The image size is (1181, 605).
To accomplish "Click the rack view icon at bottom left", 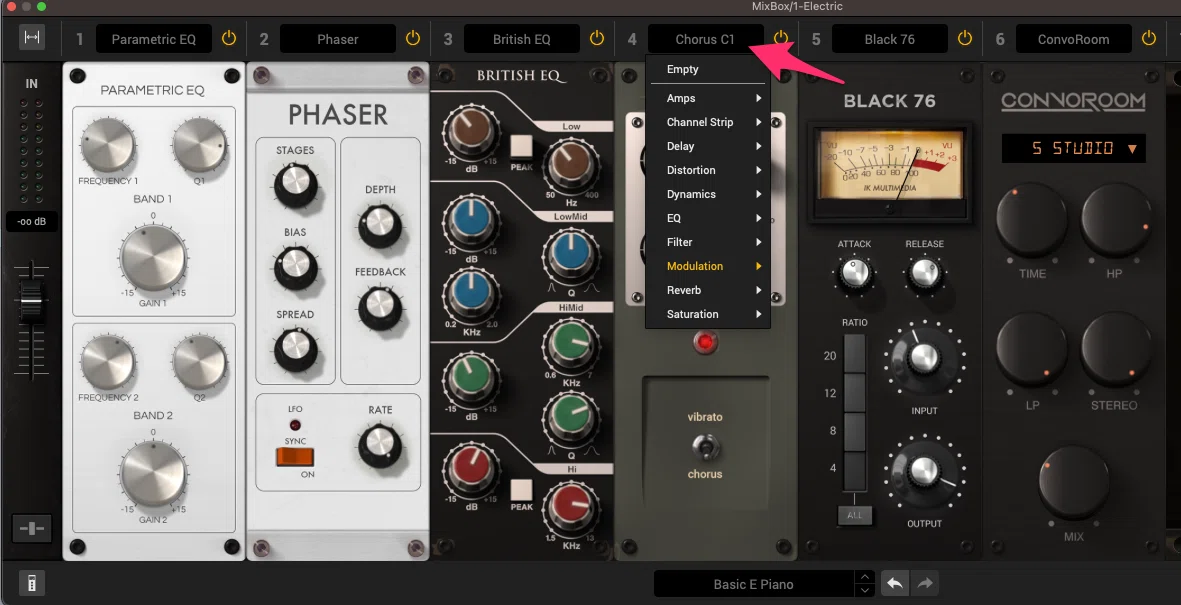I will pos(32,583).
